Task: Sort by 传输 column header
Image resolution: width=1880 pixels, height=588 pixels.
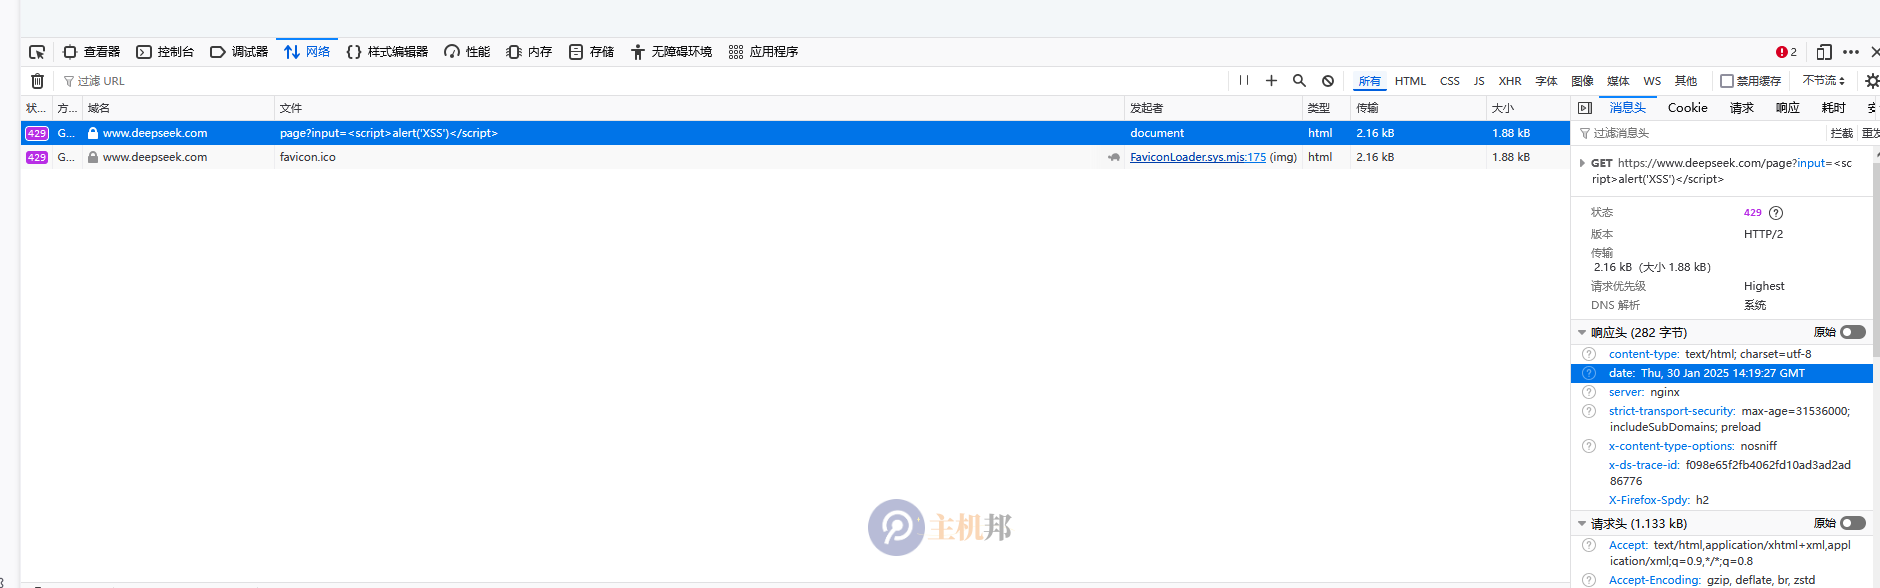Action: [x=1418, y=108]
